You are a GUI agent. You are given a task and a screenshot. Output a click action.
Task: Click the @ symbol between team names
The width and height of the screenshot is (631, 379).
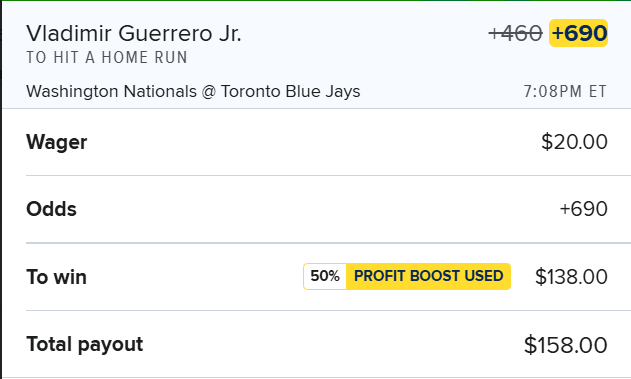pyautogui.click(x=209, y=92)
